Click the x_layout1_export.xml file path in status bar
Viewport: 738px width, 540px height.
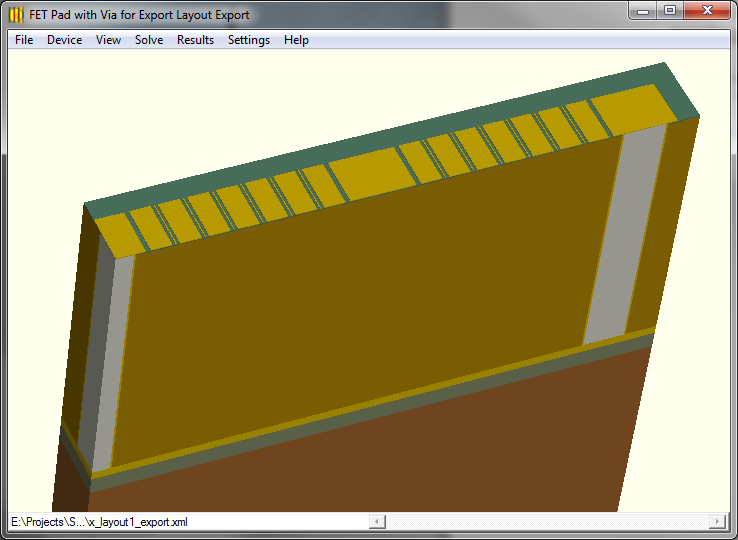click(x=99, y=522)
